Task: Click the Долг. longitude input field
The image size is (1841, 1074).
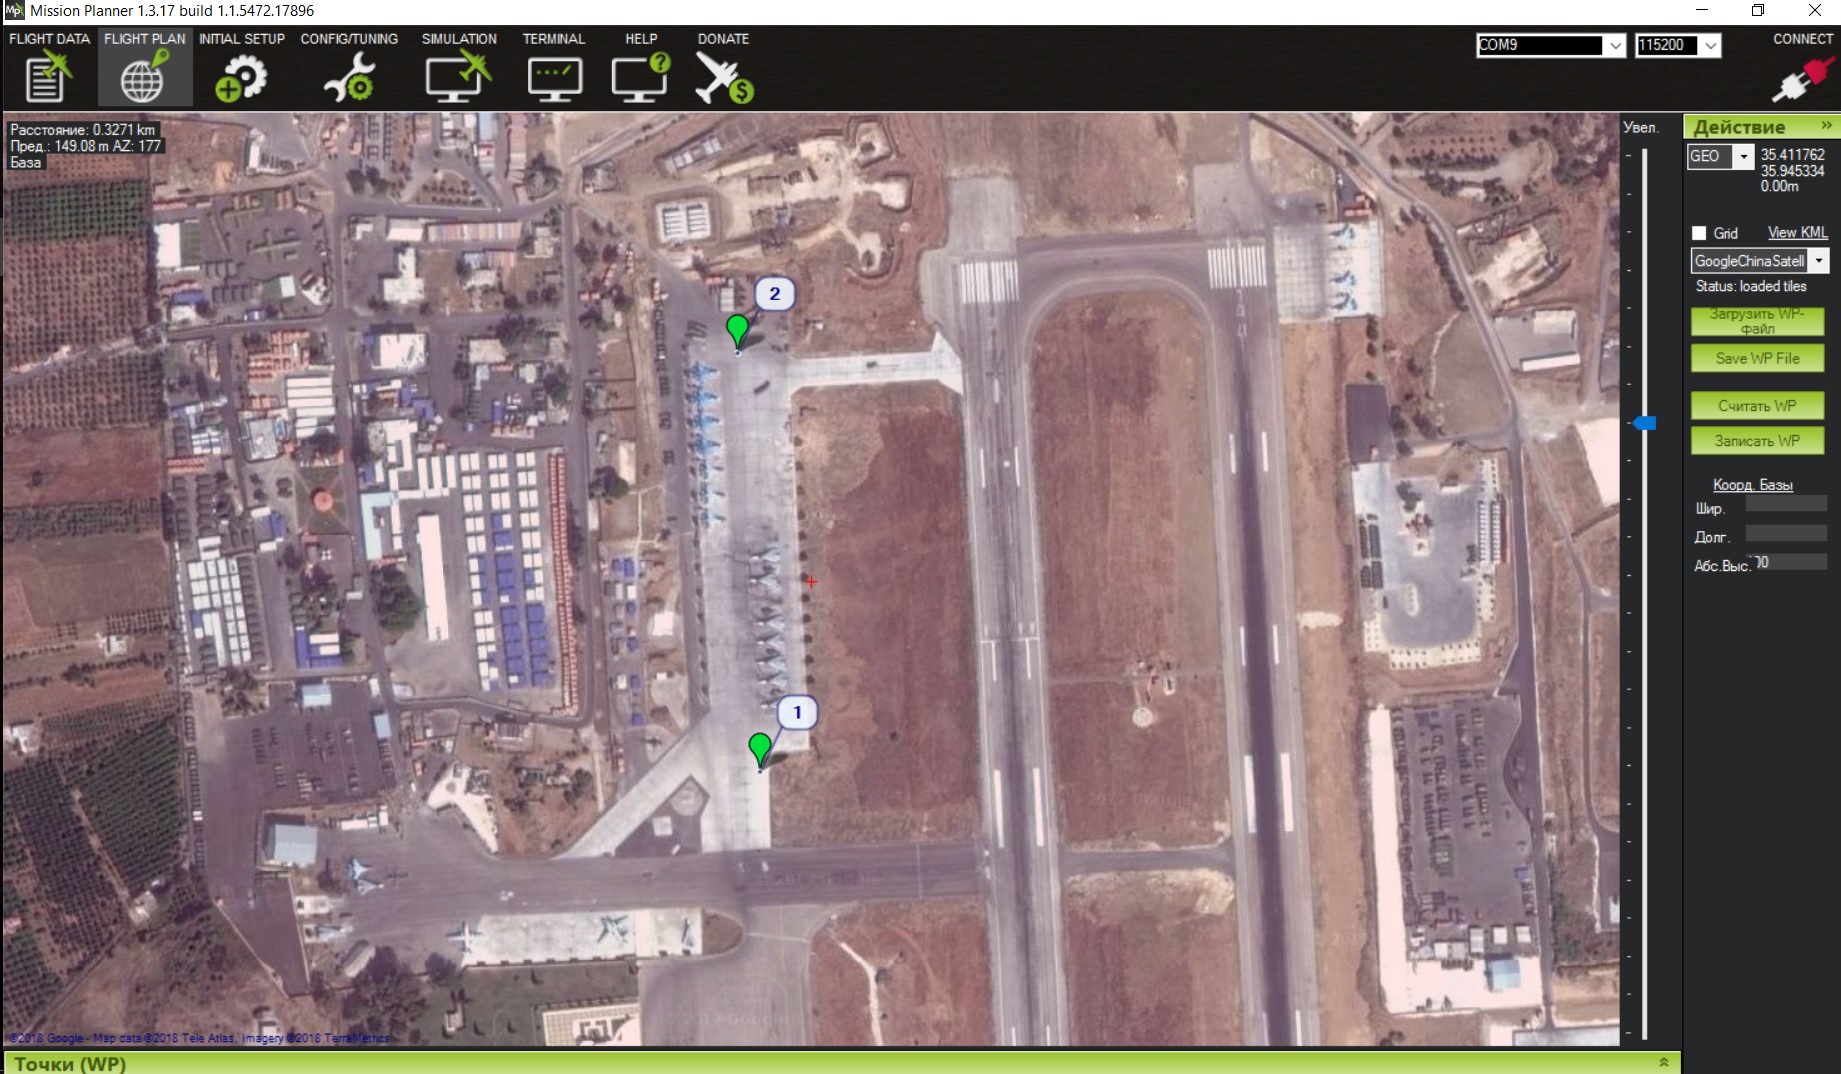Action: pos(1786,533)
